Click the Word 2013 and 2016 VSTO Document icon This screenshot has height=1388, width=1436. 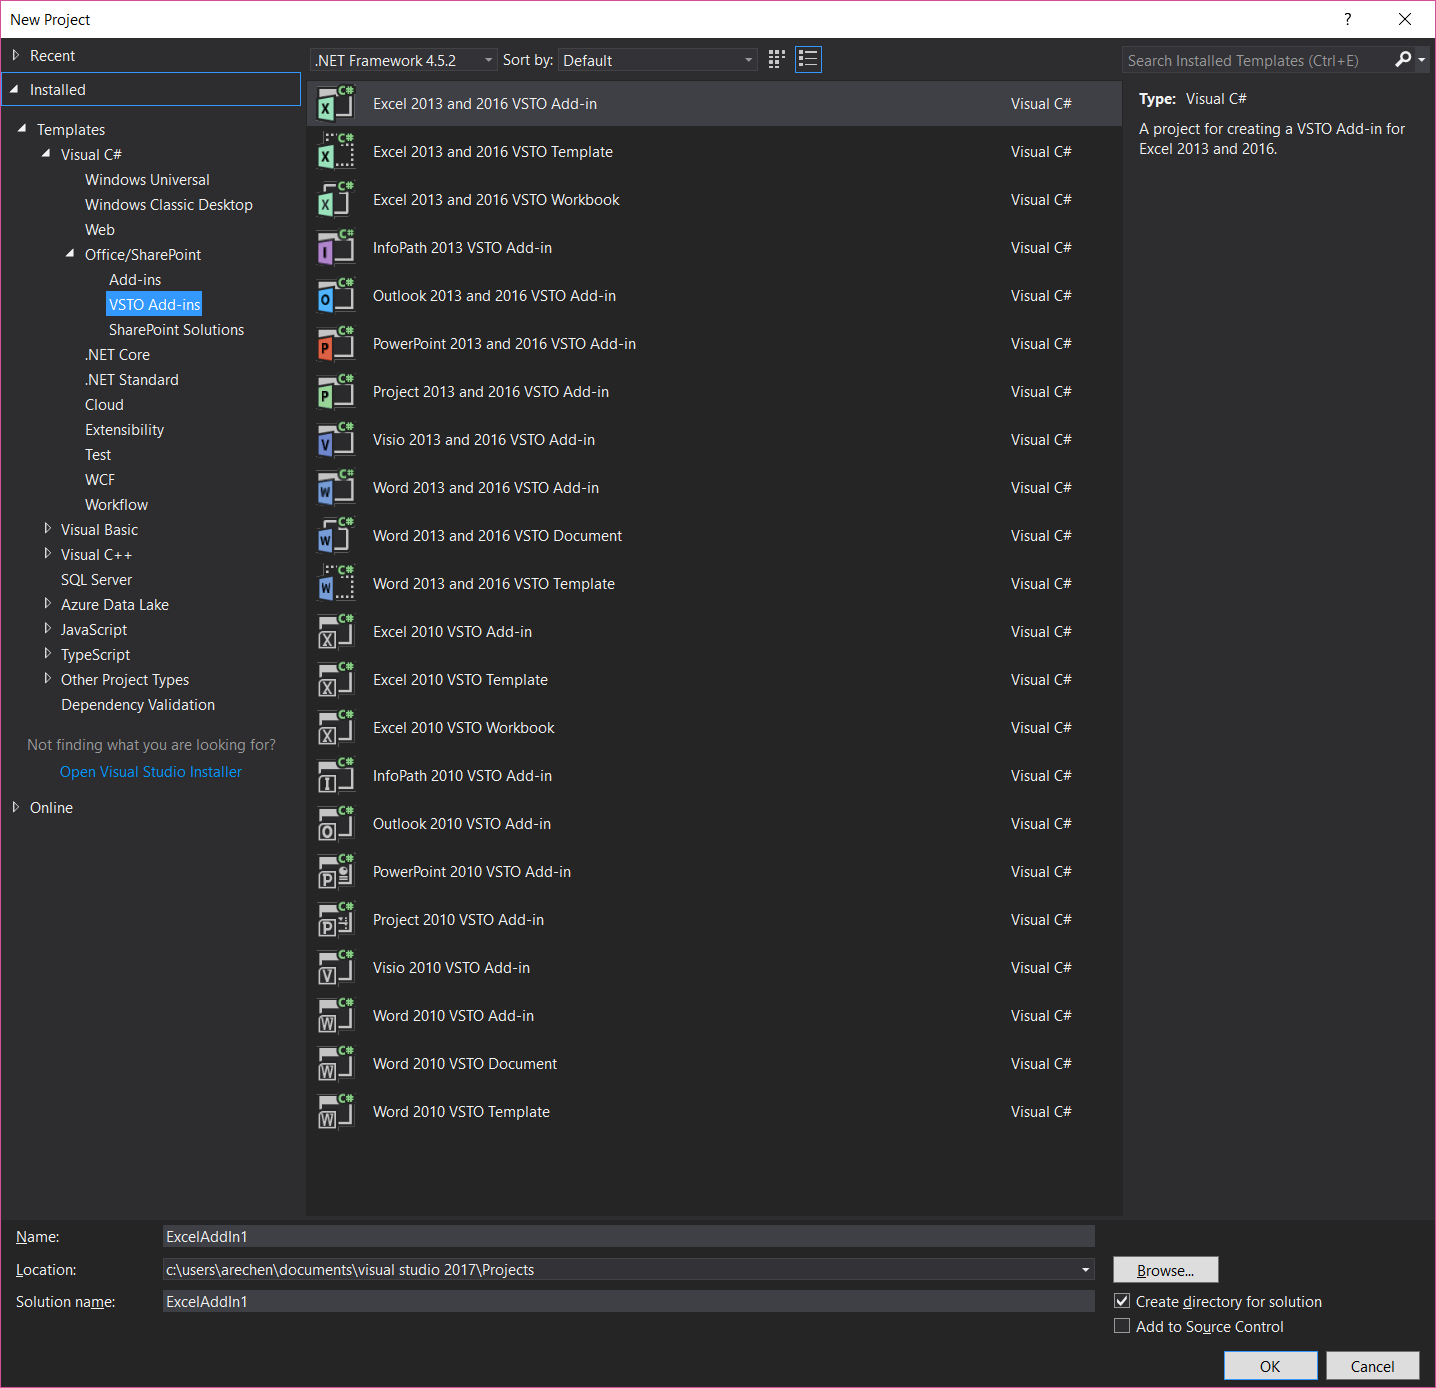tap(335, 536)
